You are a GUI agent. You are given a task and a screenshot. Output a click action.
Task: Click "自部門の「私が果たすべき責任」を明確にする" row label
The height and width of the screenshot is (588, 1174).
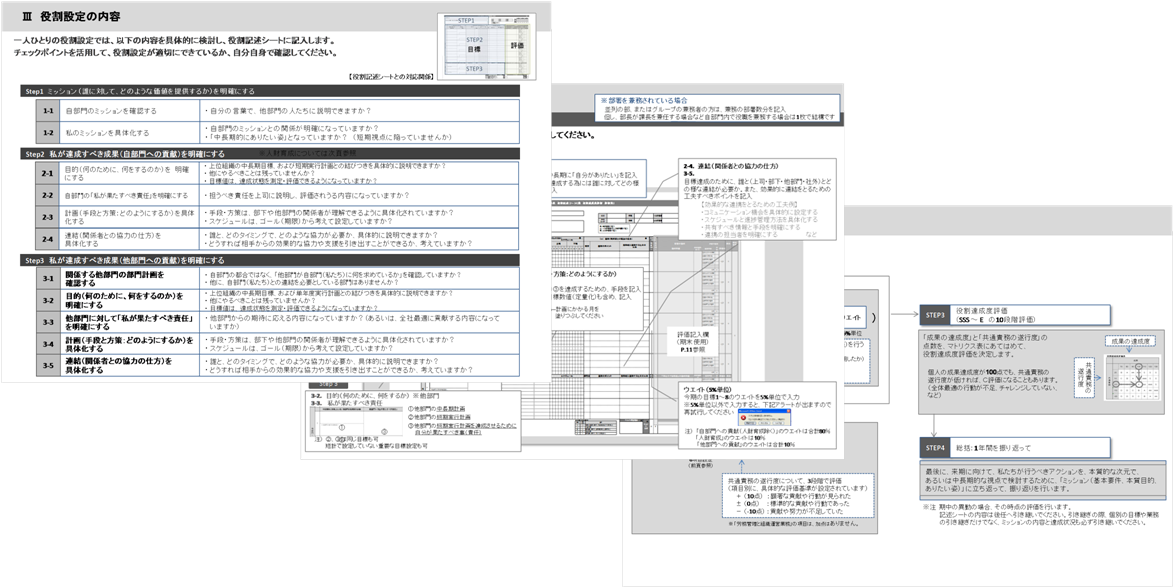pos(127,195)
